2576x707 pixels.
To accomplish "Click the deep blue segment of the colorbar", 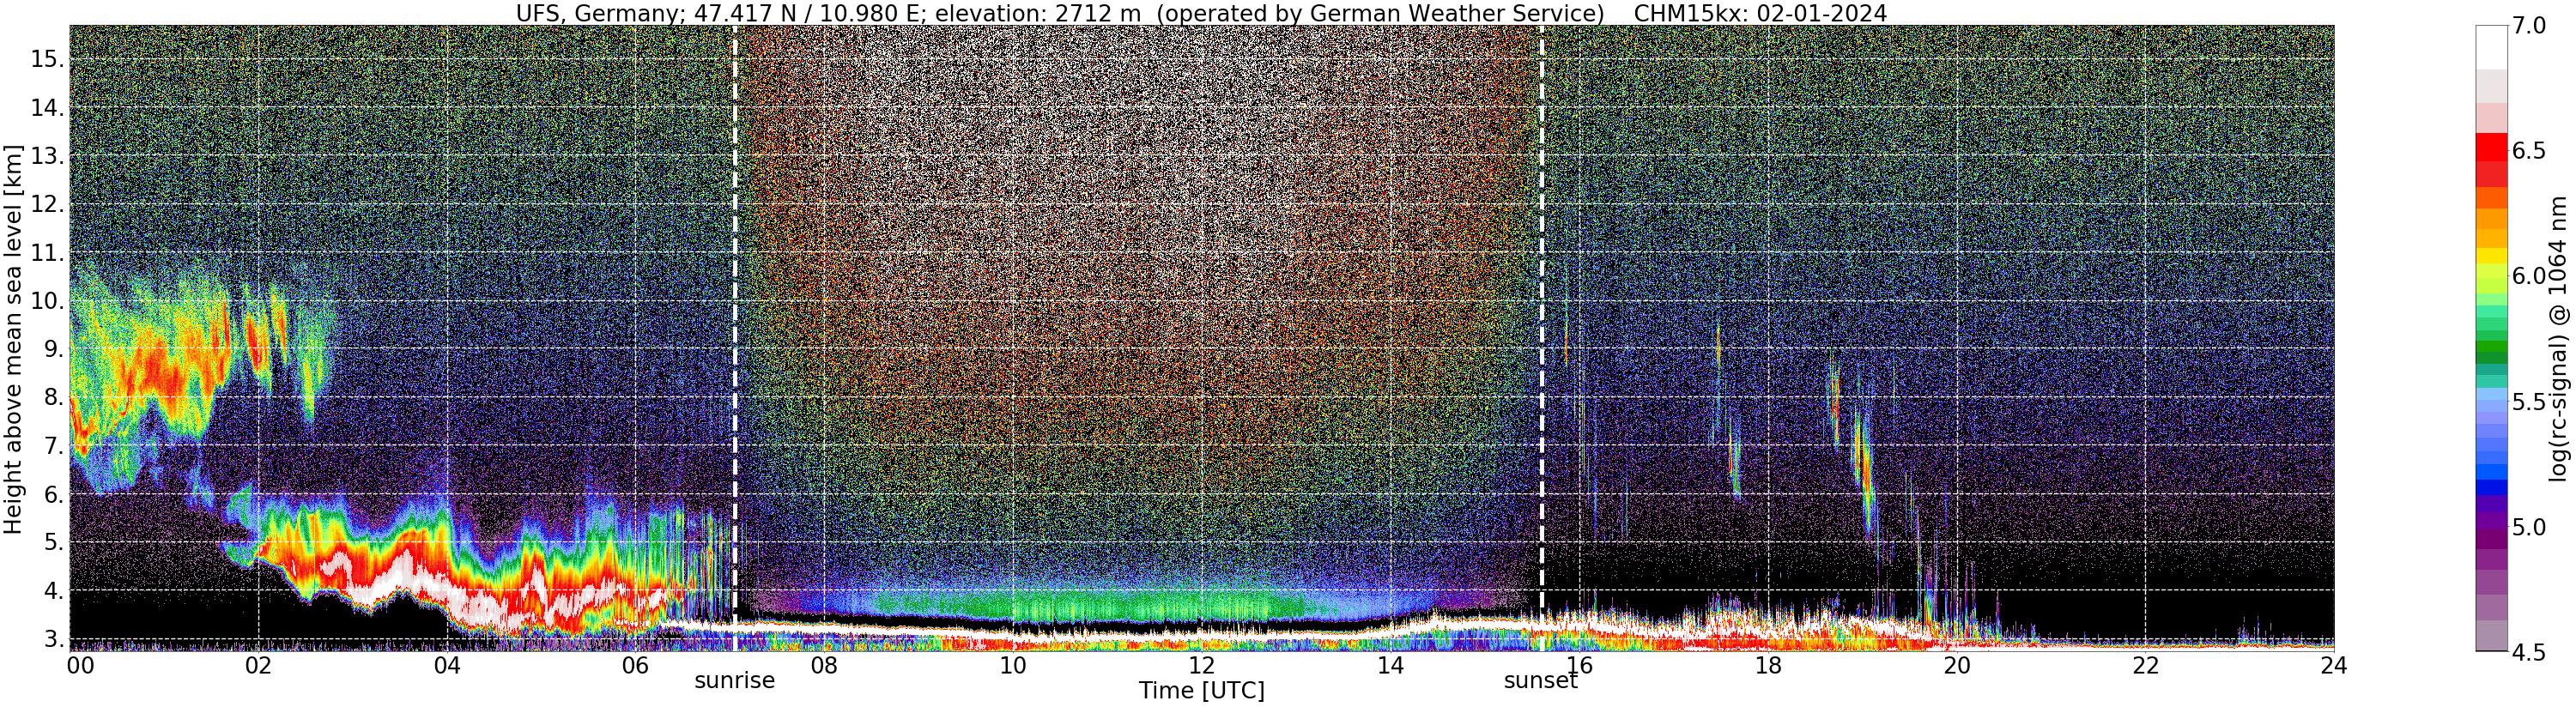I will 2491,489.
